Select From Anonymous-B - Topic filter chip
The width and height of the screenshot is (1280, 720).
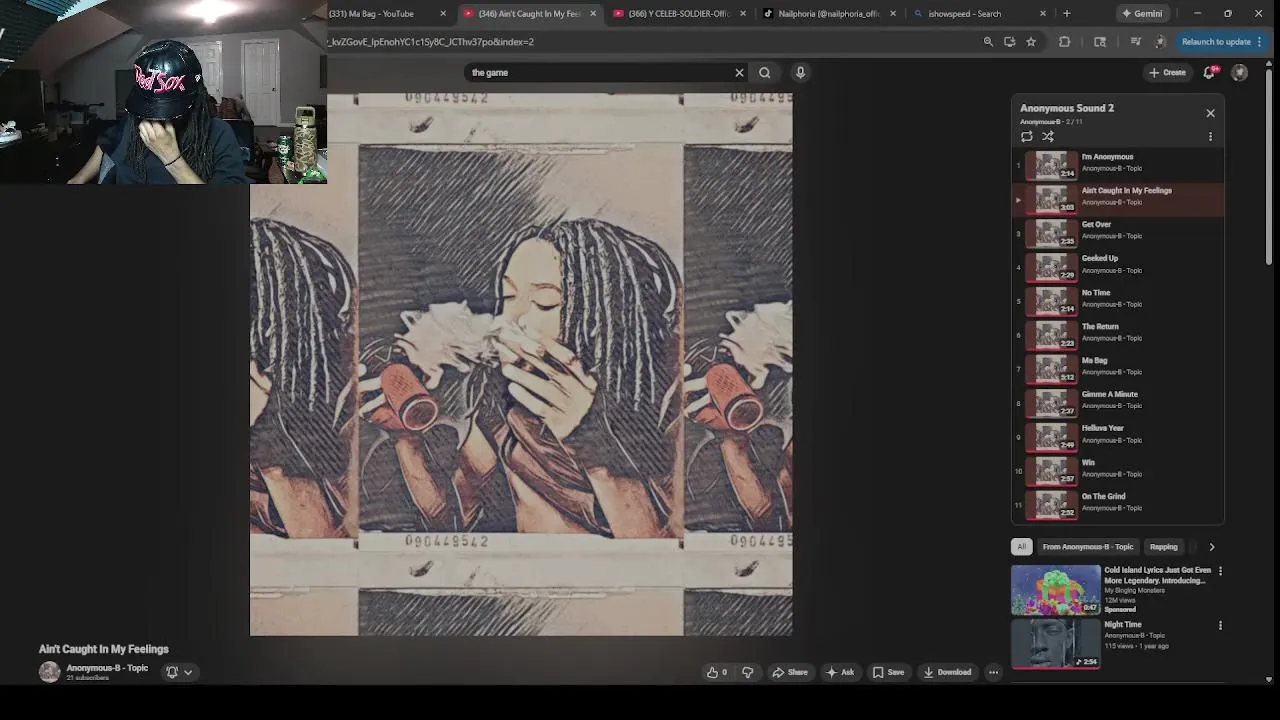pos(1088,547)
